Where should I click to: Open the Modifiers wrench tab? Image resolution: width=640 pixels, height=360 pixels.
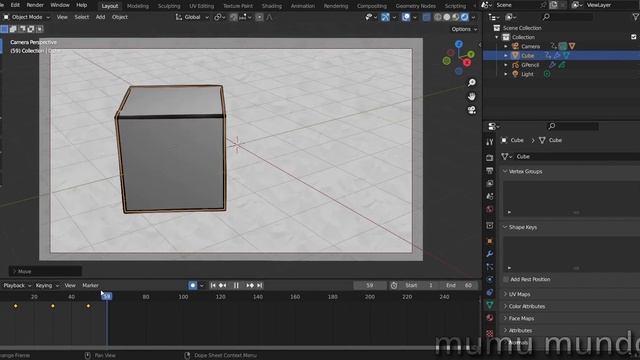(490, 254)
